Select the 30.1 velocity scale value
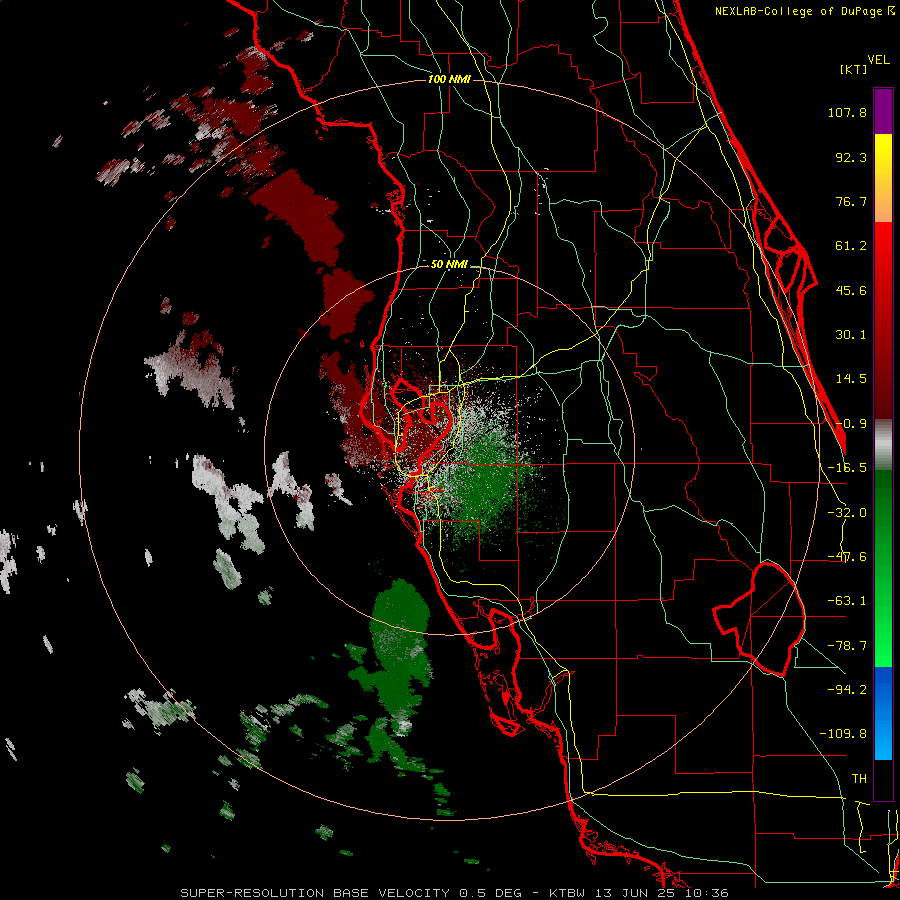900x900 pixels. click(851, 335)
